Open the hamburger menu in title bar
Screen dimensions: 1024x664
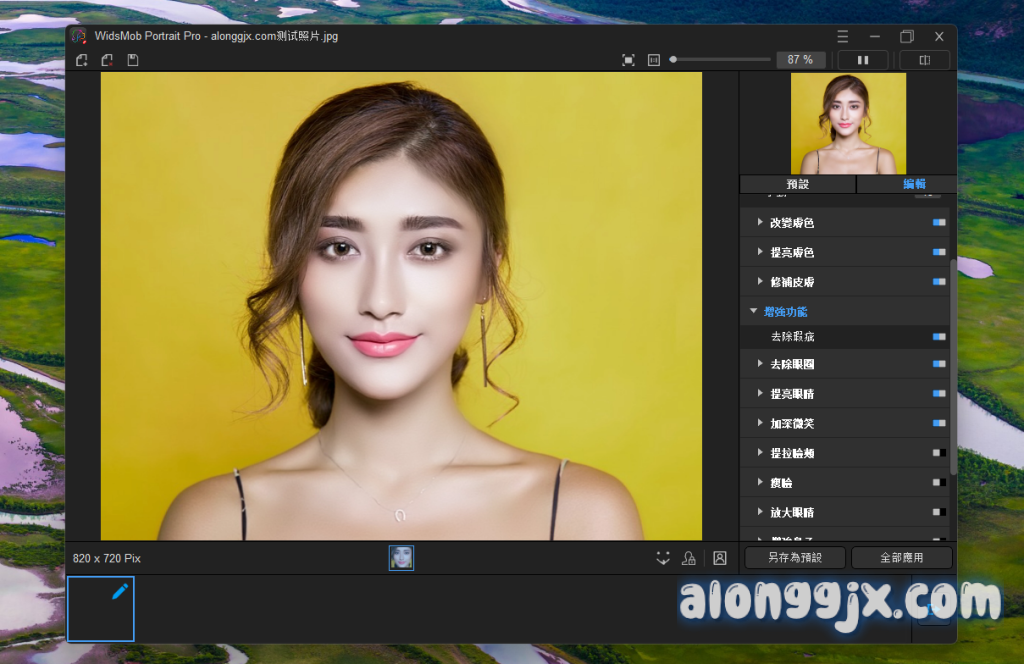click(843, 36)
